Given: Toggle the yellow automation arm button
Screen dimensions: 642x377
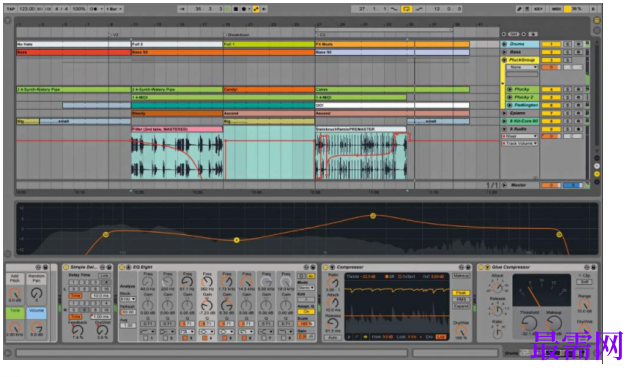Looking at the screenshot, I should [256, 9].
